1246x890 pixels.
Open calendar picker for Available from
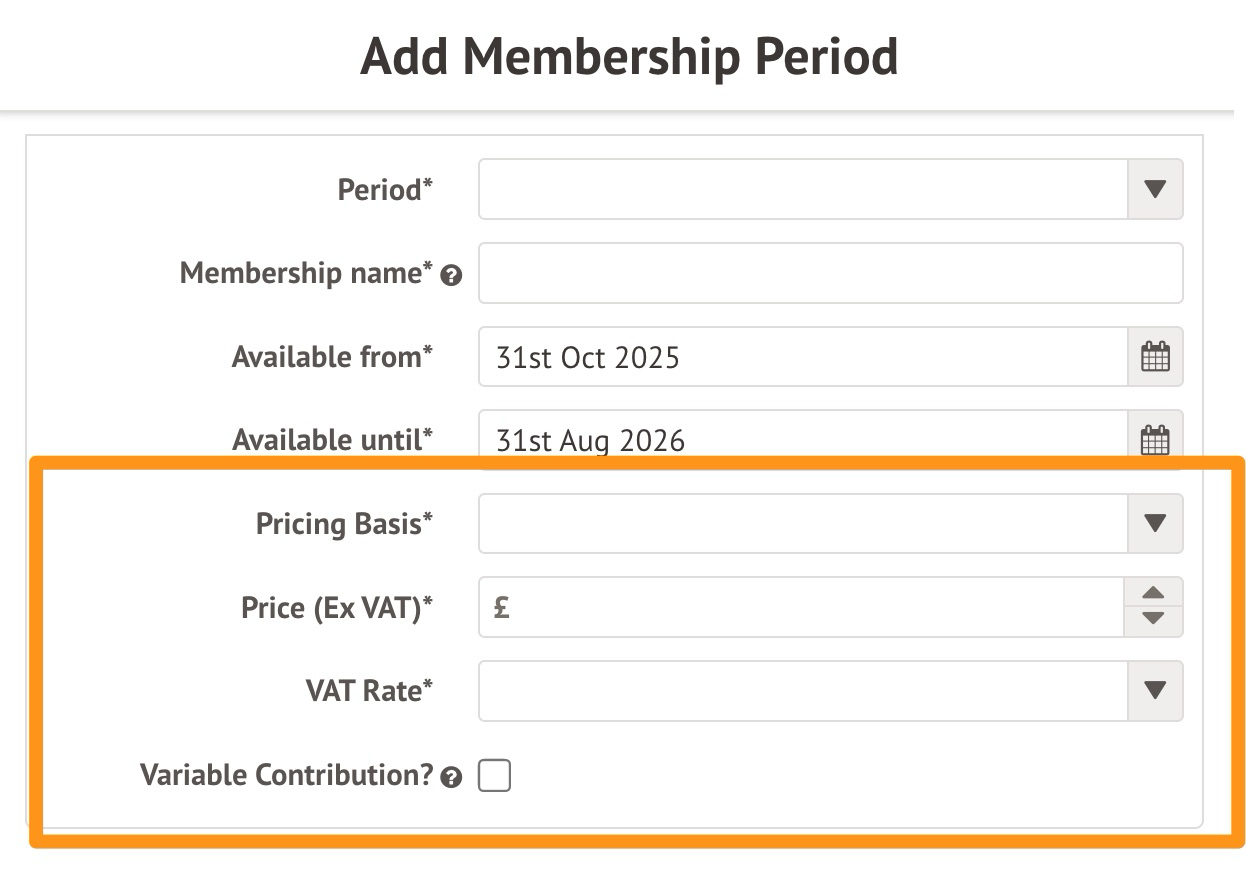(1155, 357)
